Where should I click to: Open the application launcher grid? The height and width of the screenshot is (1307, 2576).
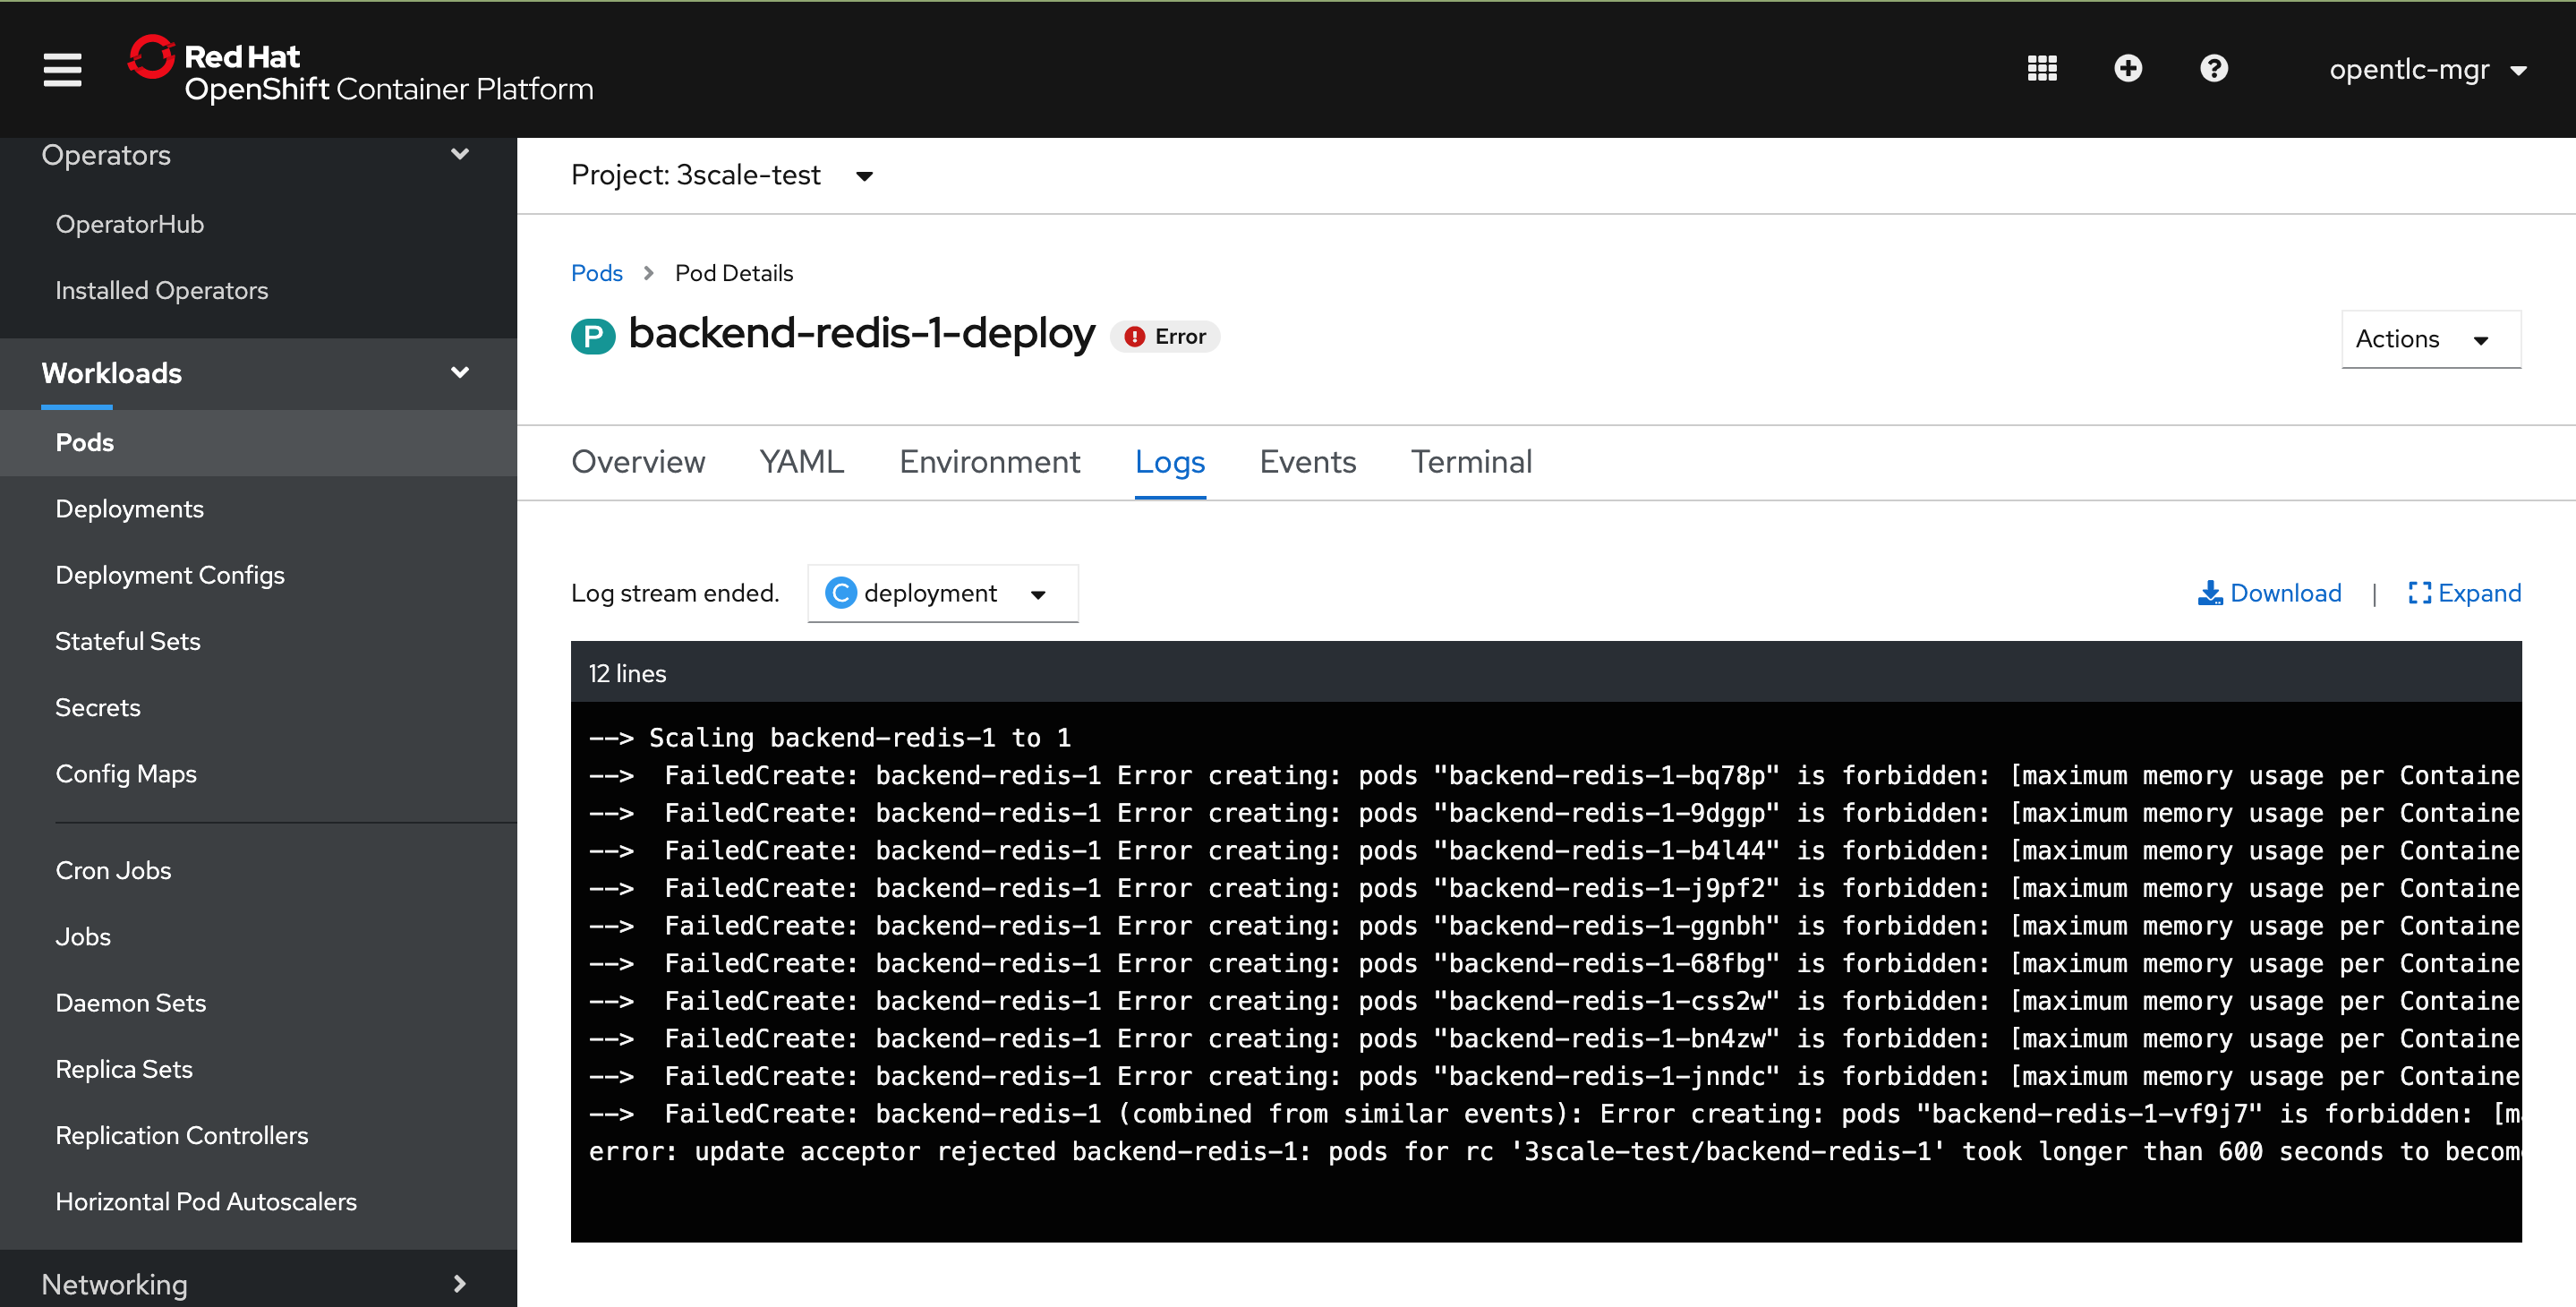[x=2041, y=68]
